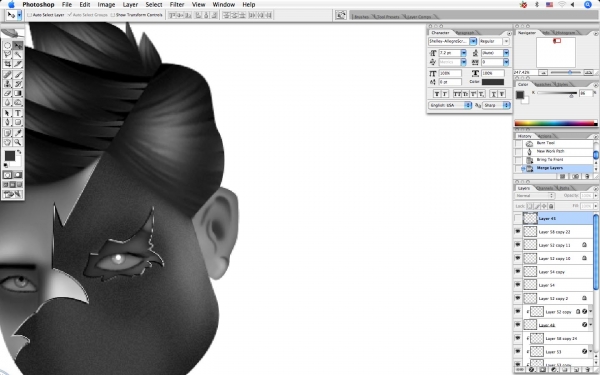Open Sharp anti-aliasing dropdown
Image resolution: width=600 pixels, height=375 pixels.
[497, 105]
